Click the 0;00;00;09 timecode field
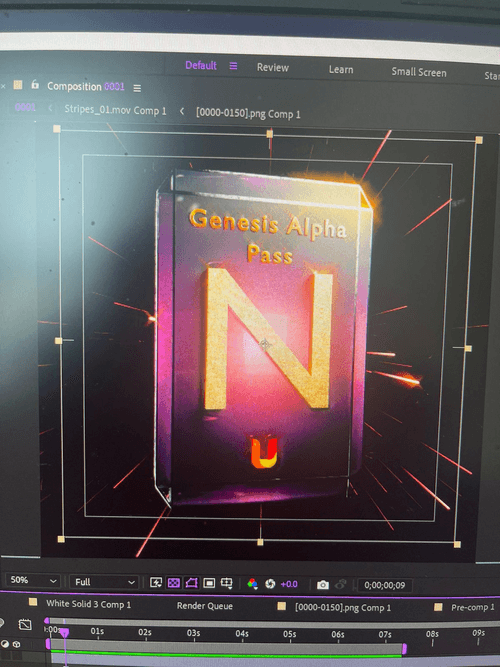 tap(384, 585)
